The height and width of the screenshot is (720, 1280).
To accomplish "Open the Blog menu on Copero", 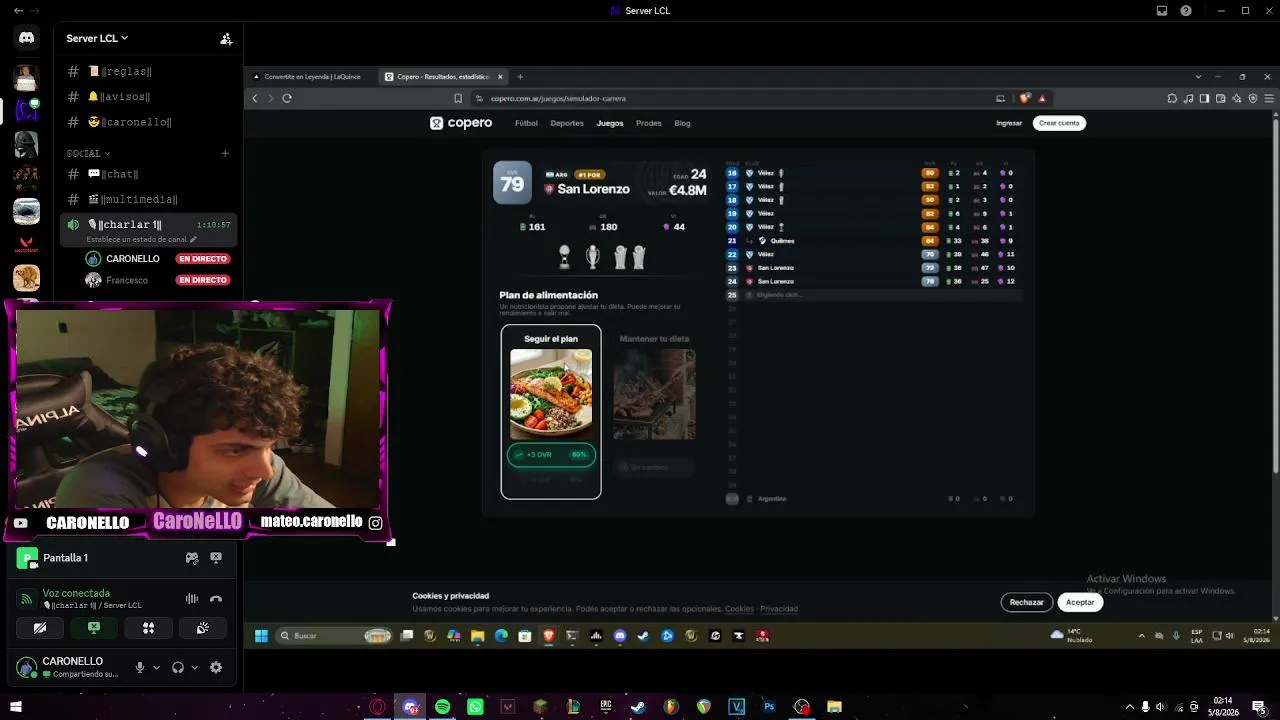I will point(682,123).
